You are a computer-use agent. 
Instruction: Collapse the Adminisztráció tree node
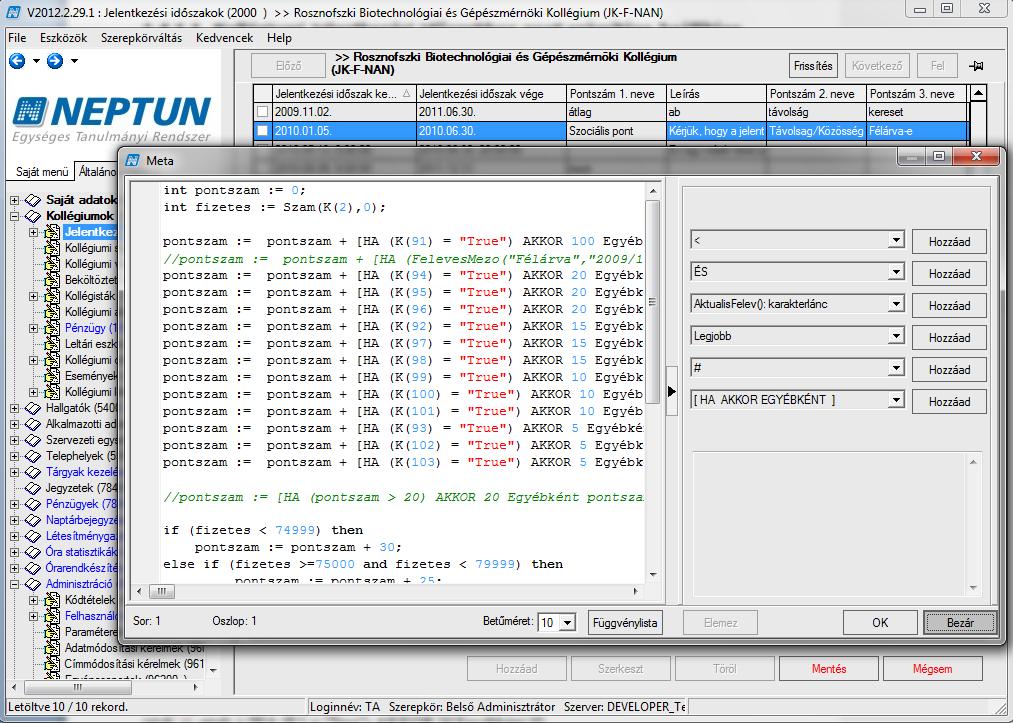click(x=14, y=585)
